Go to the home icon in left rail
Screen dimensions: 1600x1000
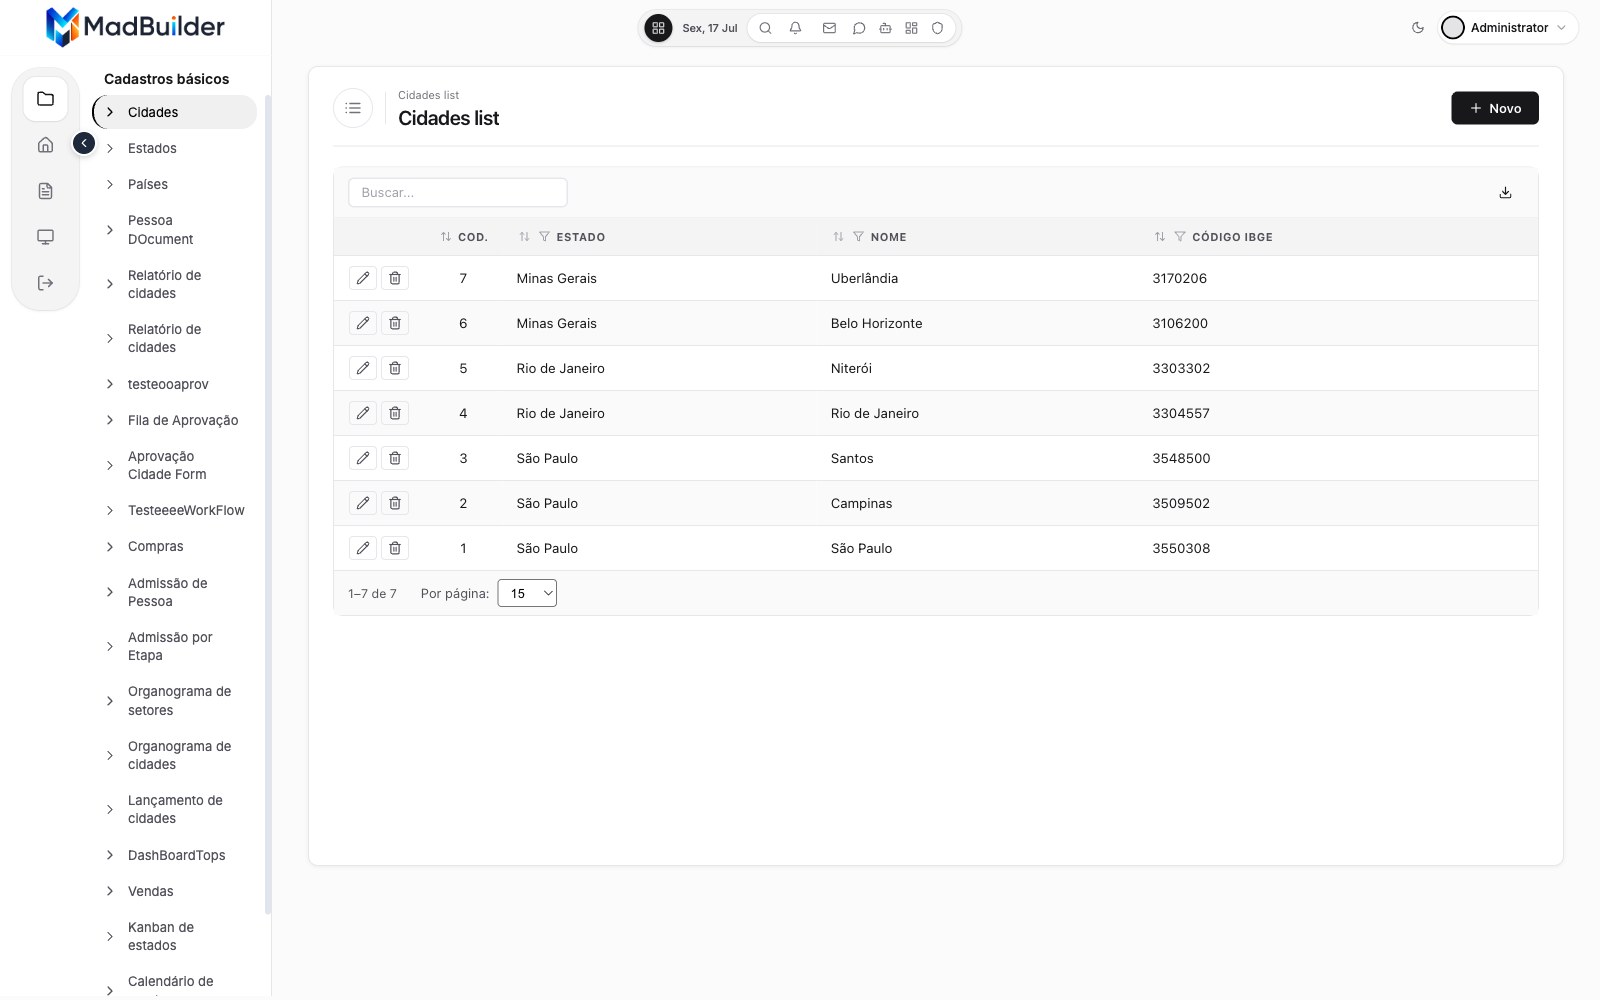tap(45, 145)
